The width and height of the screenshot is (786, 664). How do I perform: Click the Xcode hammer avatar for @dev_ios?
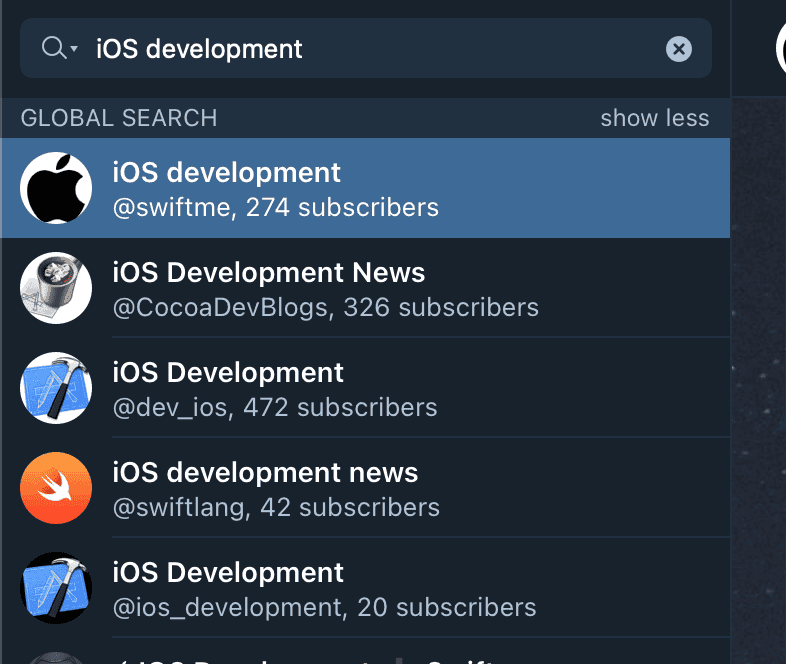(x=56, y=388)
